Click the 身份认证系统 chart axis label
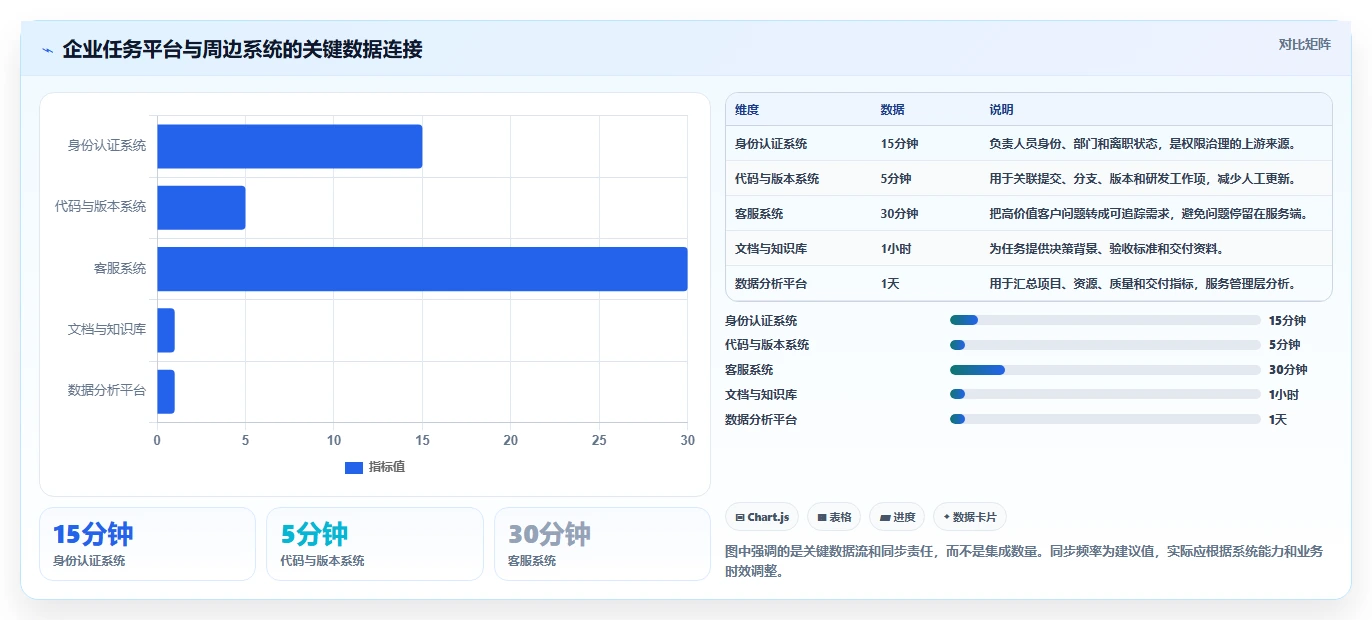The height and width of the screenshot is (620, 1372). point(106,146)
